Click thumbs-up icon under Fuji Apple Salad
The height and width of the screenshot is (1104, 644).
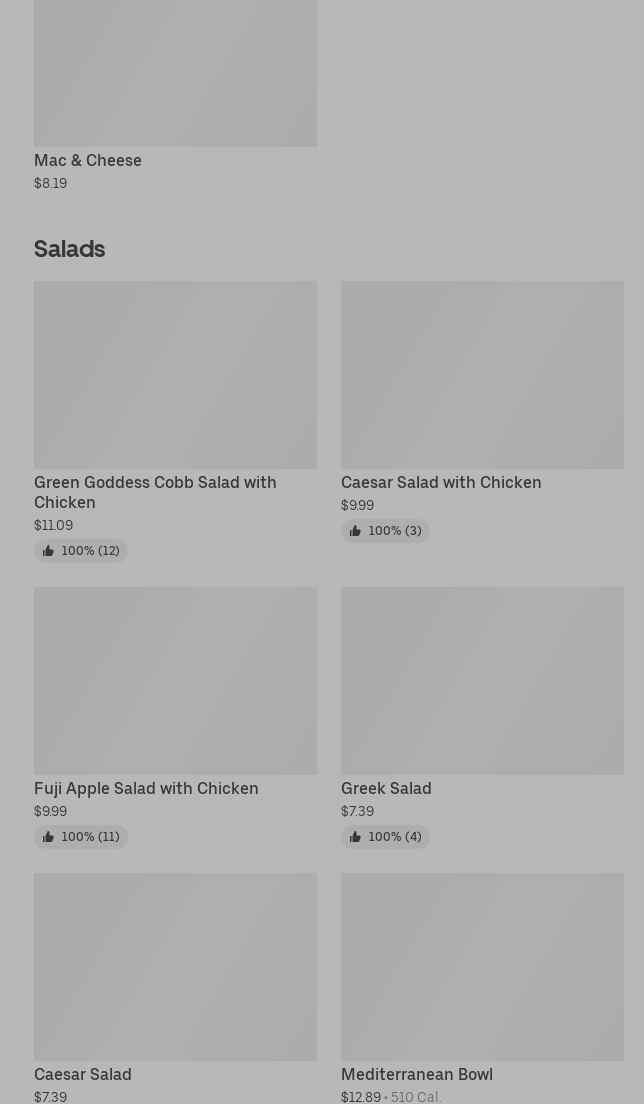tap(48, 837)
